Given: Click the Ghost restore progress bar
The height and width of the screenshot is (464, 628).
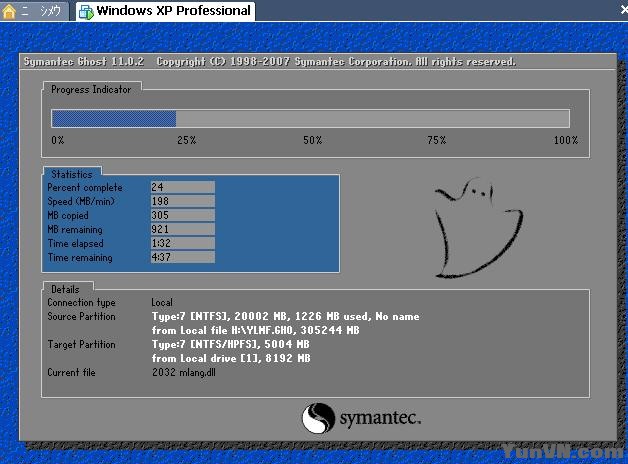Looking at the screenshot, I should click(310, 119).
